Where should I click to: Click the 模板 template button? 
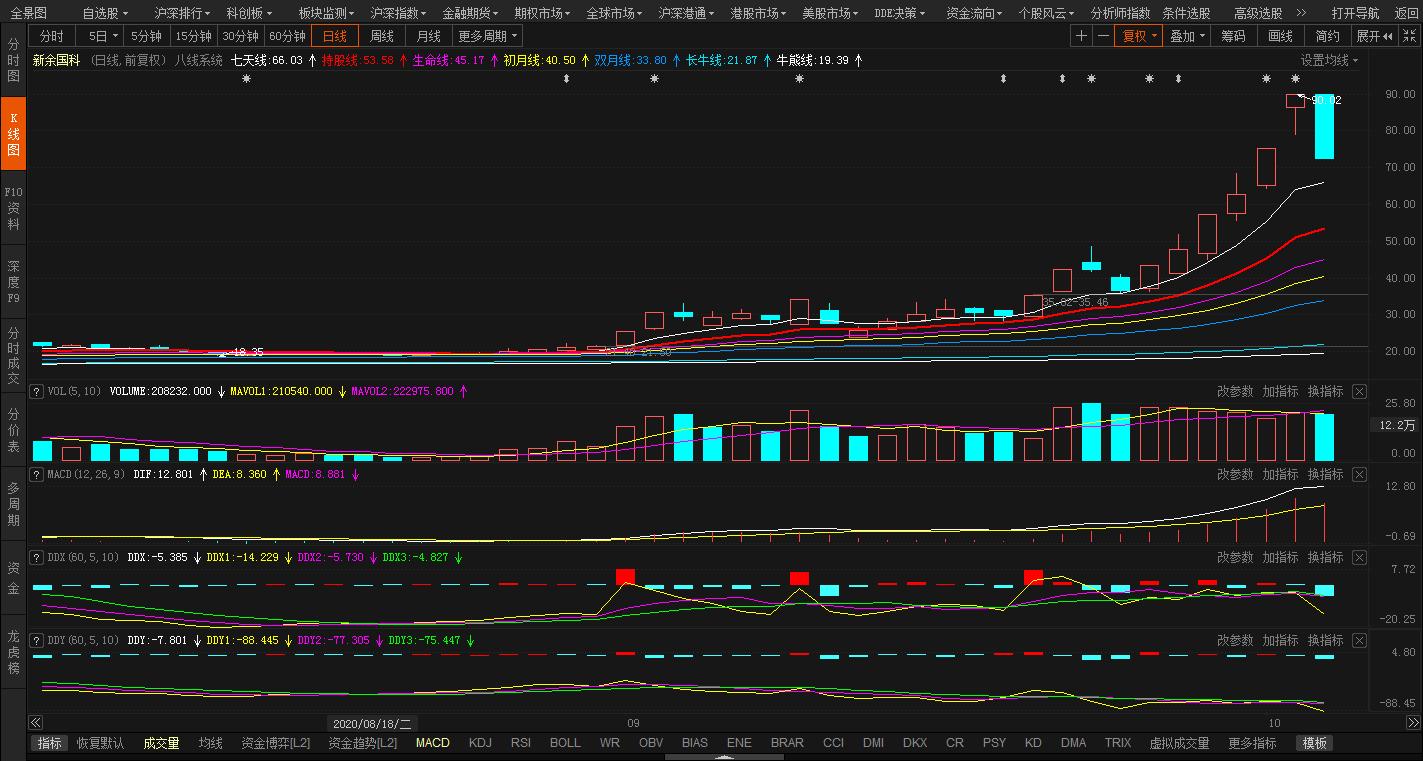click(1314, 743)
